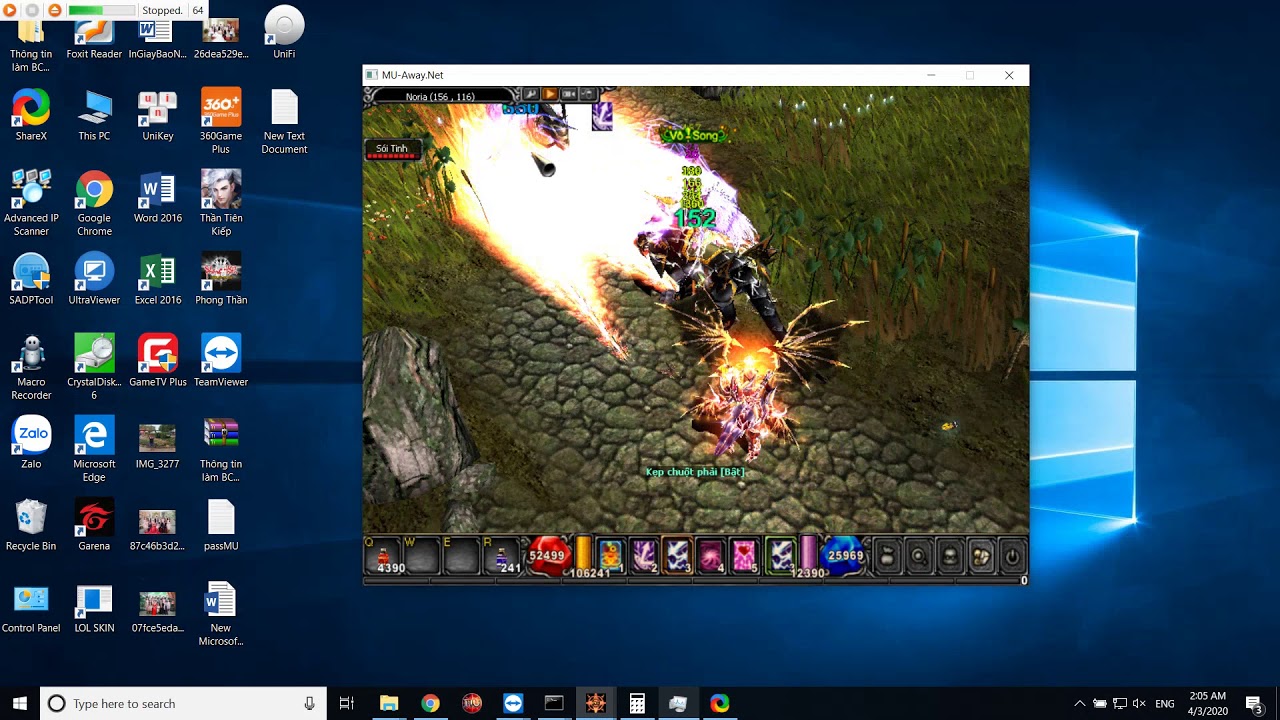Open GameTV Plus desktop shortcut
This screenshot has height=720, width=1280.
point(158,361)
